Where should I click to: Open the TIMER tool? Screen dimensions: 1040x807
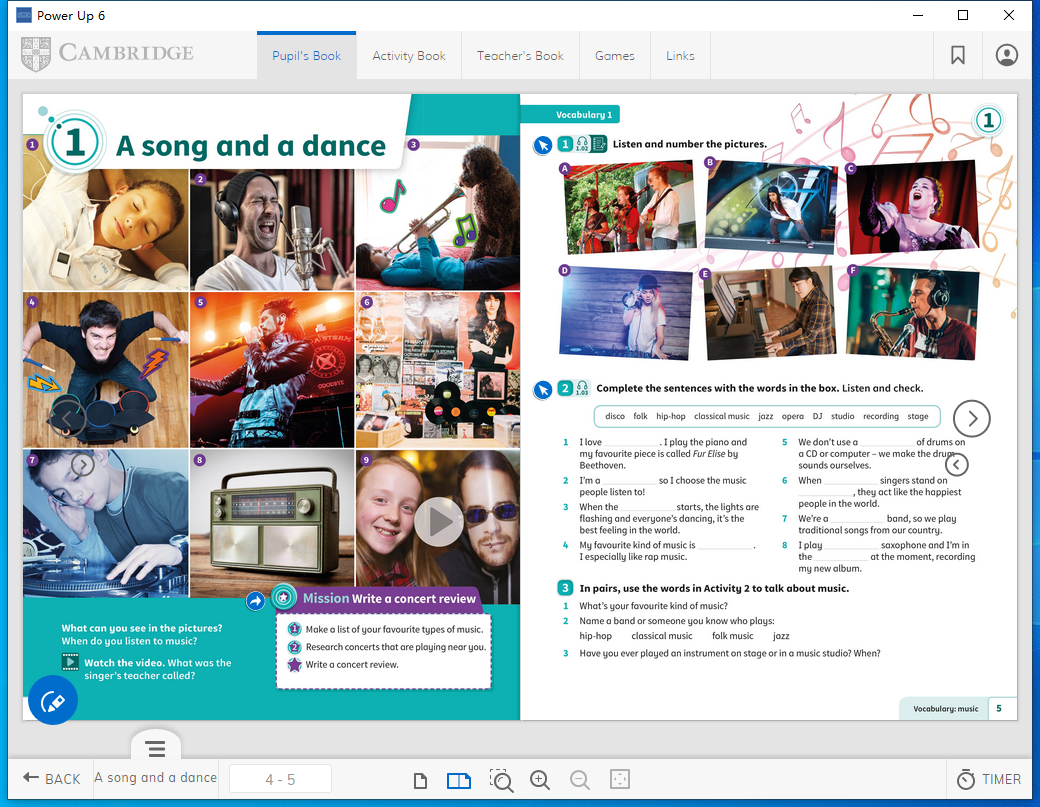(x=989, y=779)
